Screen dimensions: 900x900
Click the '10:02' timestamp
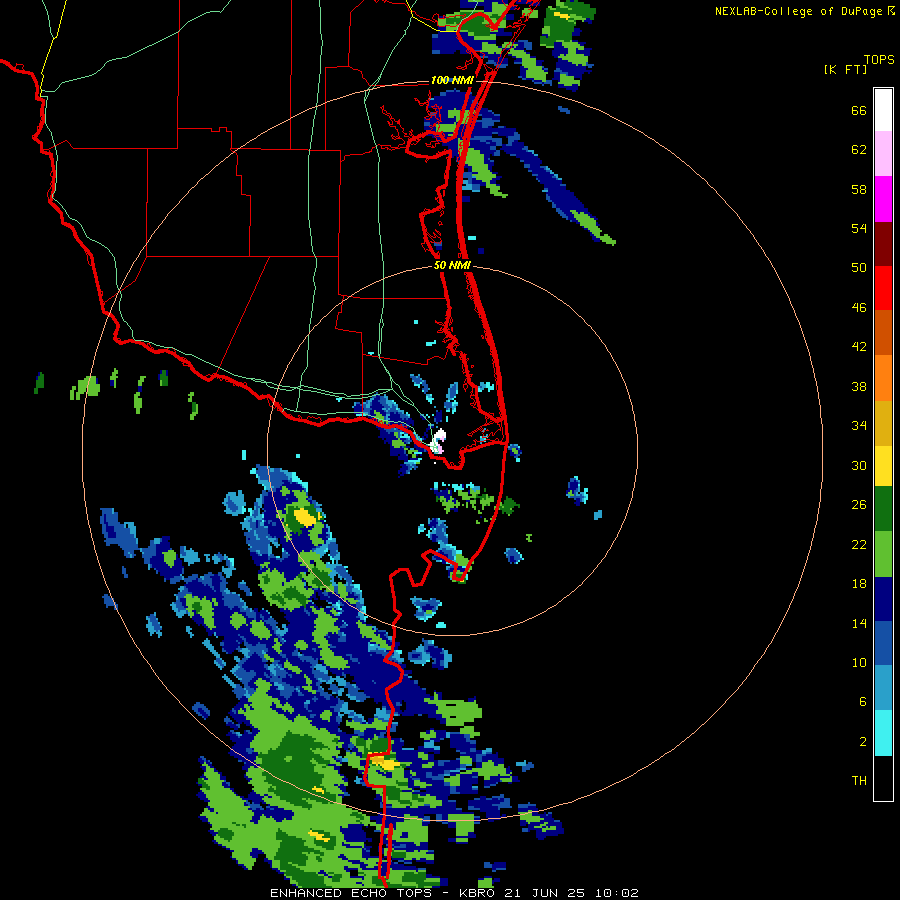(616, 893)
